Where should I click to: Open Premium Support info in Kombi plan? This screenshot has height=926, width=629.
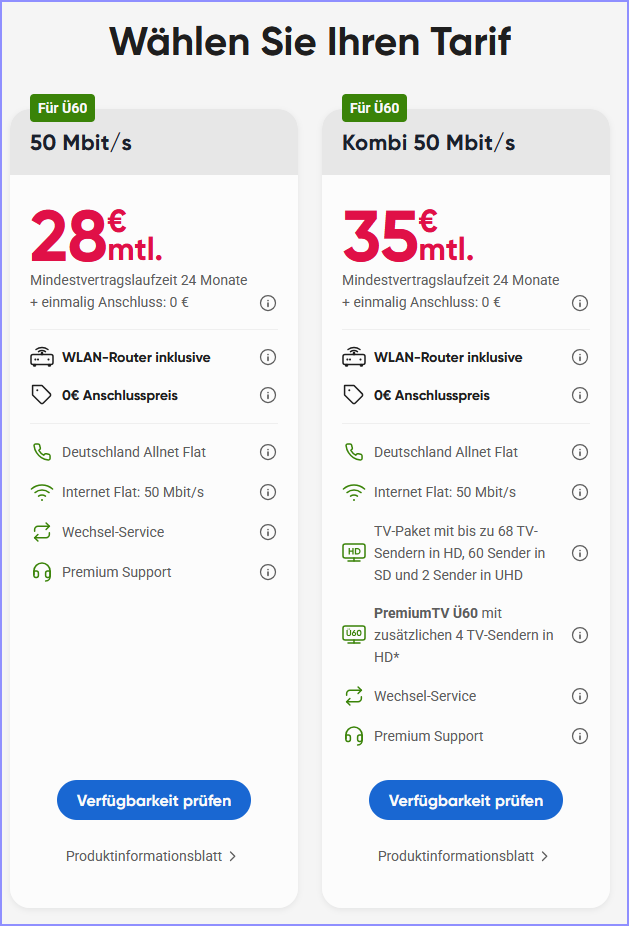pyautogui.click(x=580, y=736)
